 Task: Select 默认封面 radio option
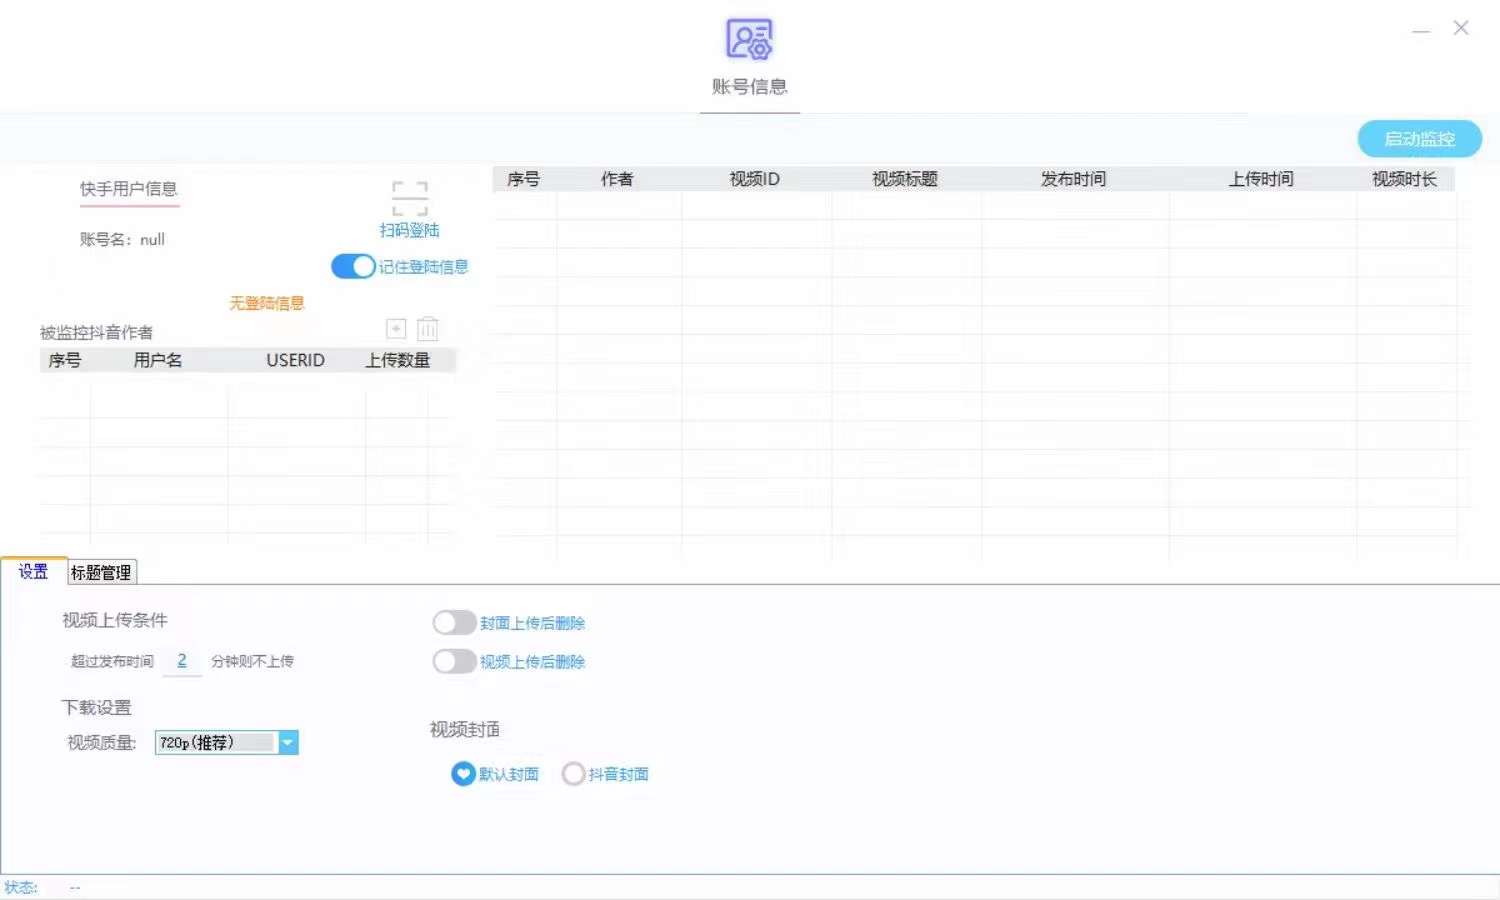click(463, 774)
